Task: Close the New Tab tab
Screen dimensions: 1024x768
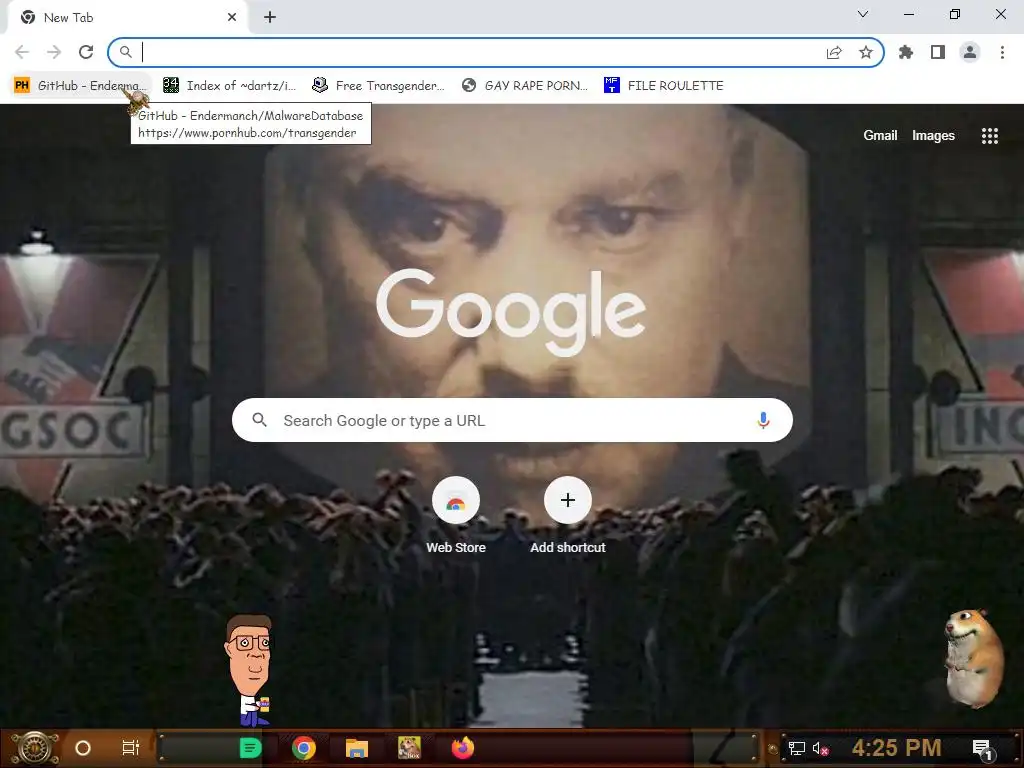Action: tap(232, 17)
